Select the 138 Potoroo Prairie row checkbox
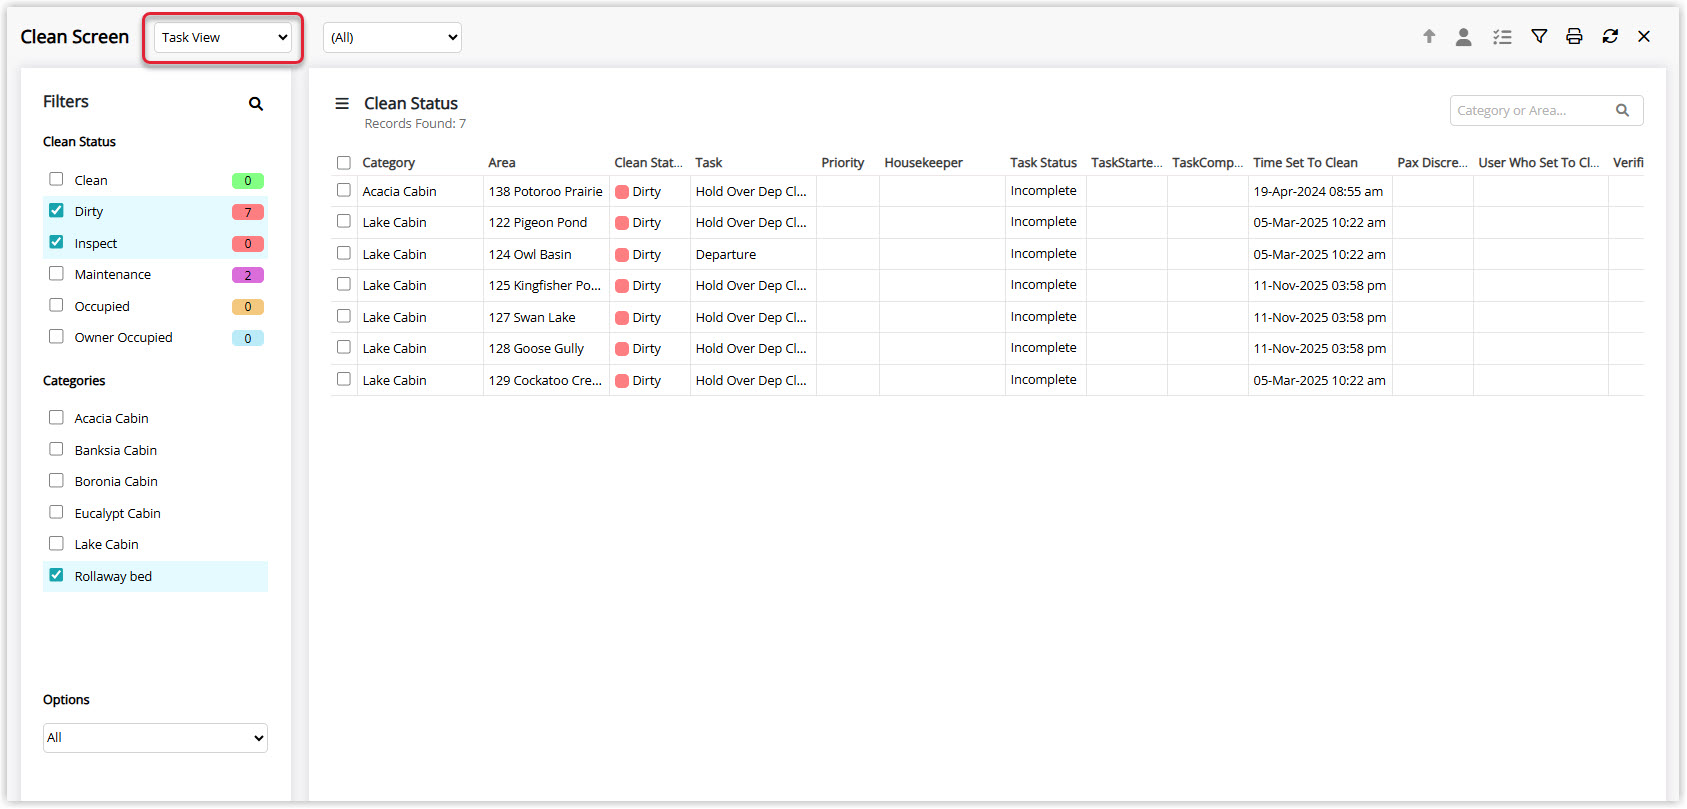Image resolution: width=1687 pixels, height=809 pixels. click(x=344, y=190)
